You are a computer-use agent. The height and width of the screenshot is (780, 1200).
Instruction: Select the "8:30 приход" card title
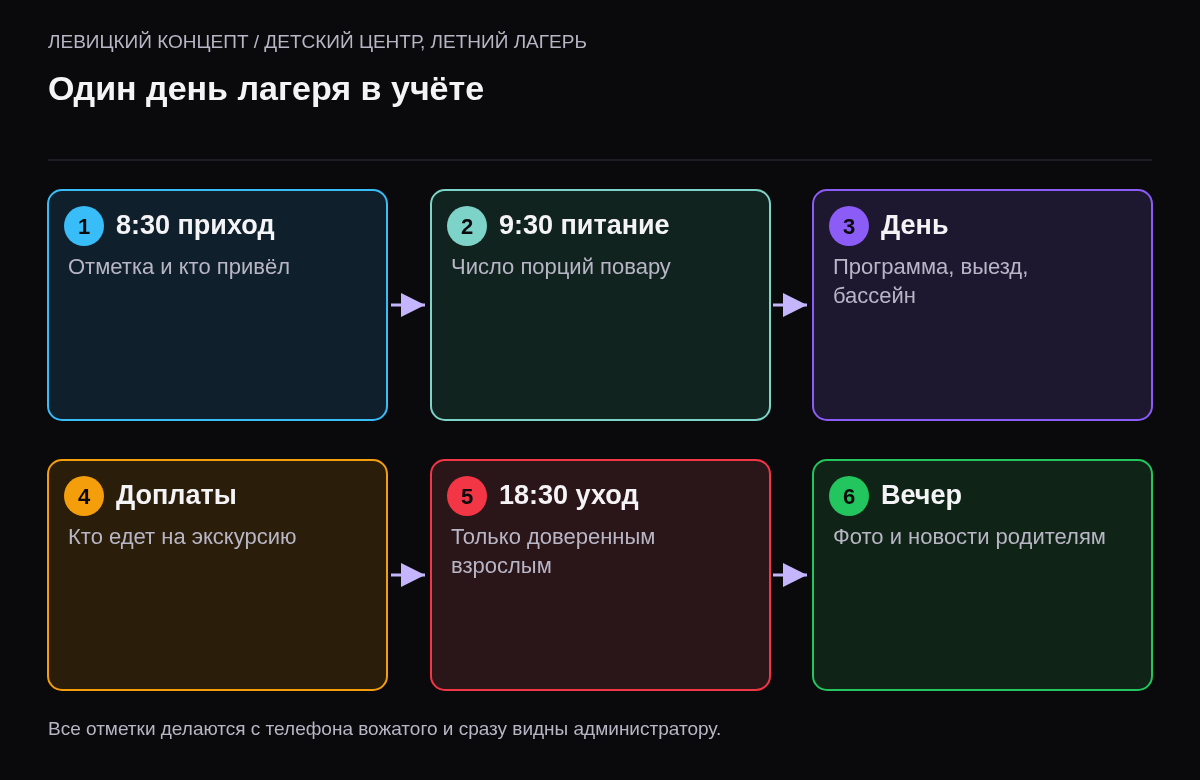tap(195, 225)
